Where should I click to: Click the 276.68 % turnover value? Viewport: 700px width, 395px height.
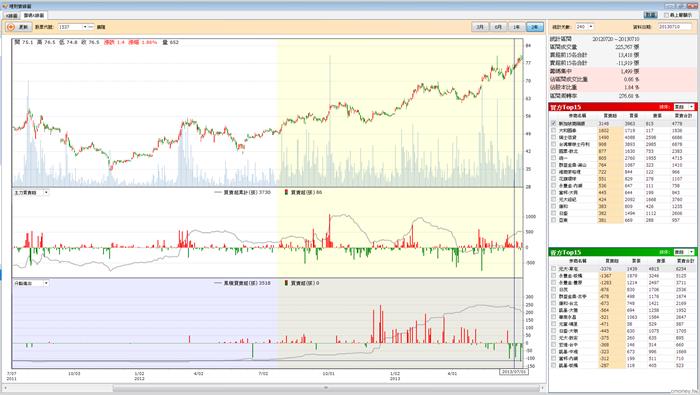coord(629,96)
